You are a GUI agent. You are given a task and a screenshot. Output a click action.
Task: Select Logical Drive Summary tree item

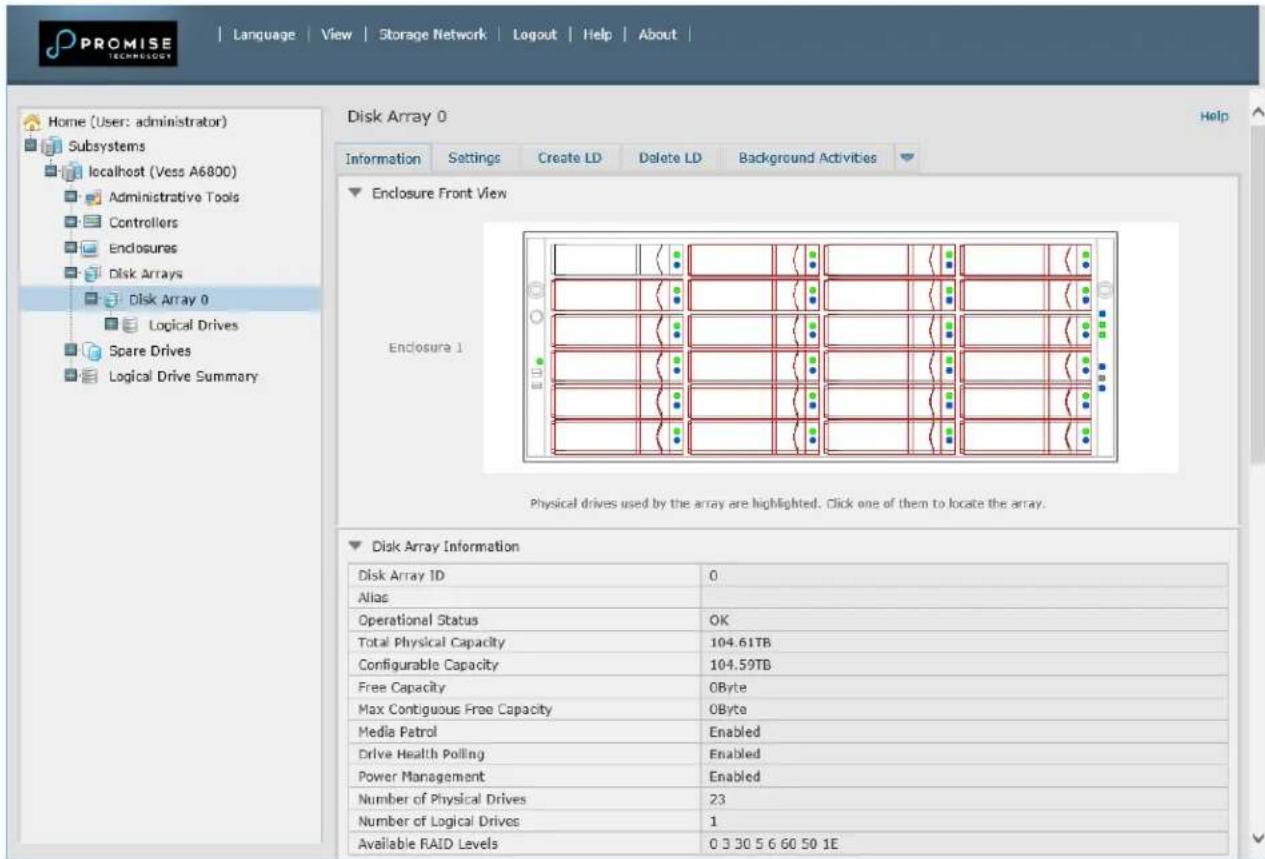click(183, 377)
